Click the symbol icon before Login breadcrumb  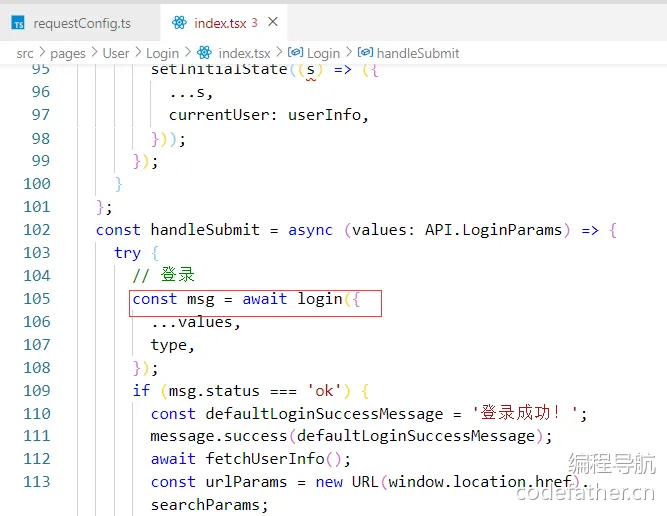coord(295,52)
